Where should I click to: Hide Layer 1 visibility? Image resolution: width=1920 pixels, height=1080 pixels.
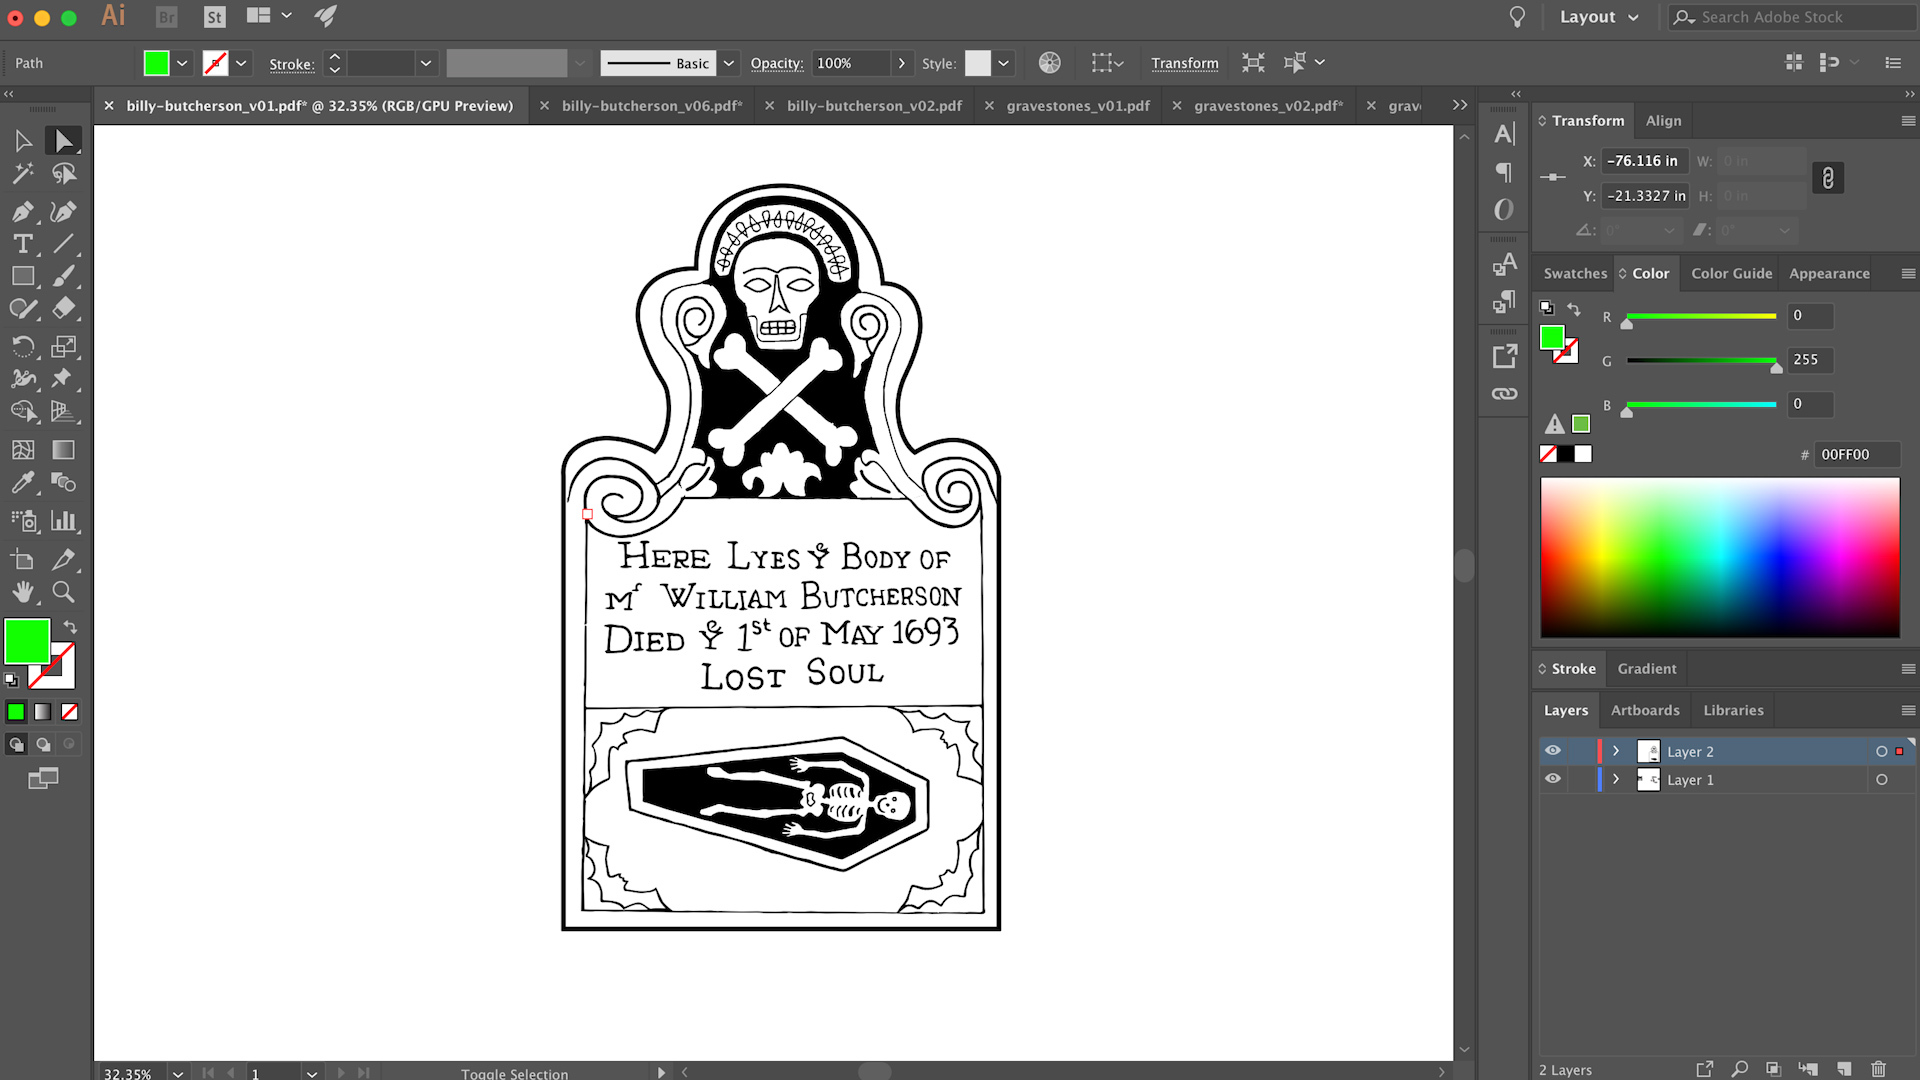coord(1553,779)
